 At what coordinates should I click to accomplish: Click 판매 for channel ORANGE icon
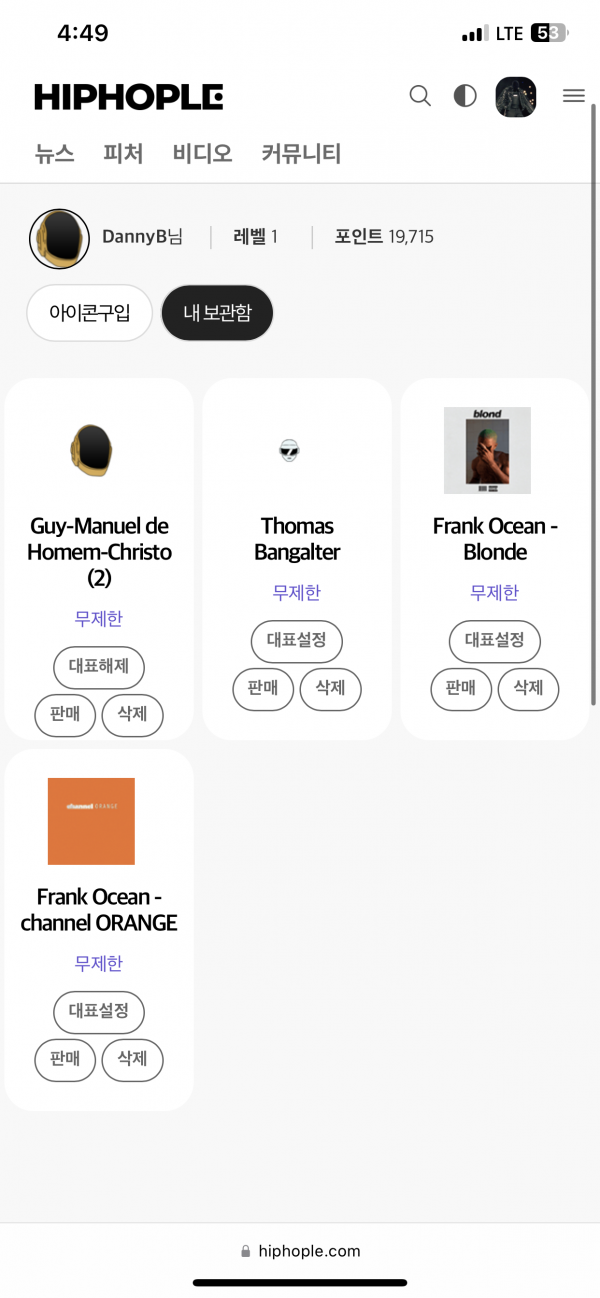[x=65, y=1060]
